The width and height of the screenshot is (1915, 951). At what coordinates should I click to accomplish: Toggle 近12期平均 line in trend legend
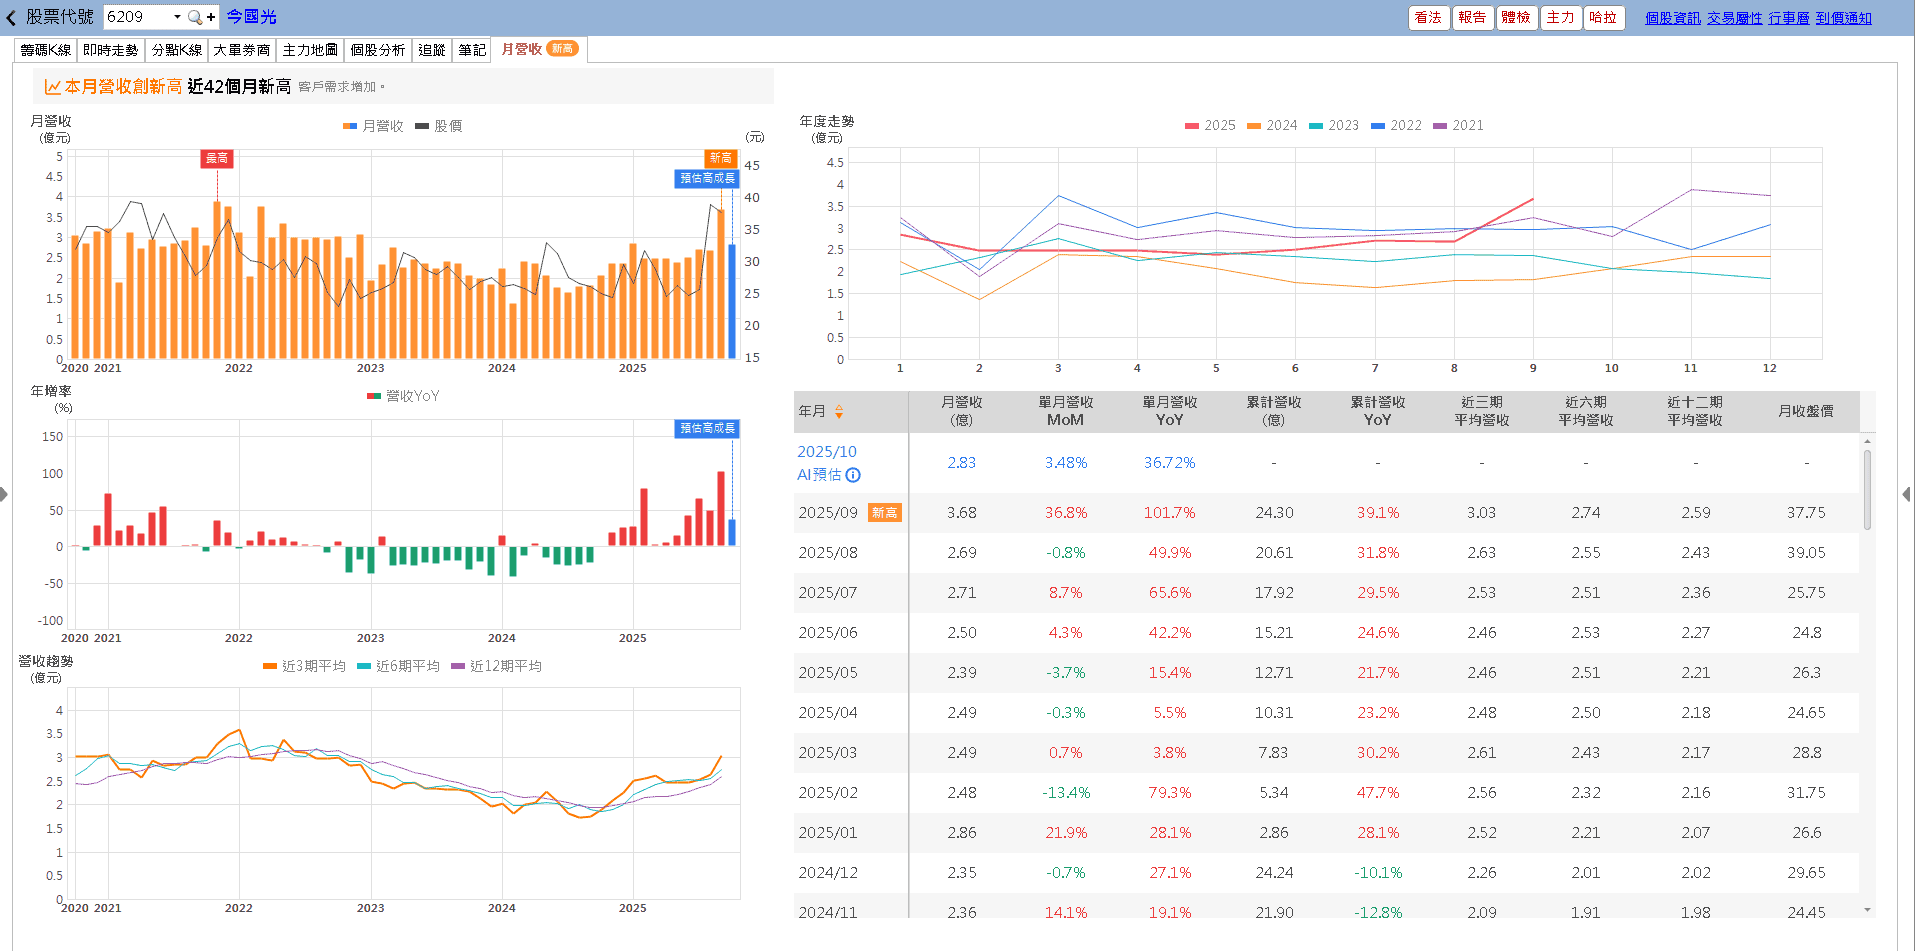(497, 666)
